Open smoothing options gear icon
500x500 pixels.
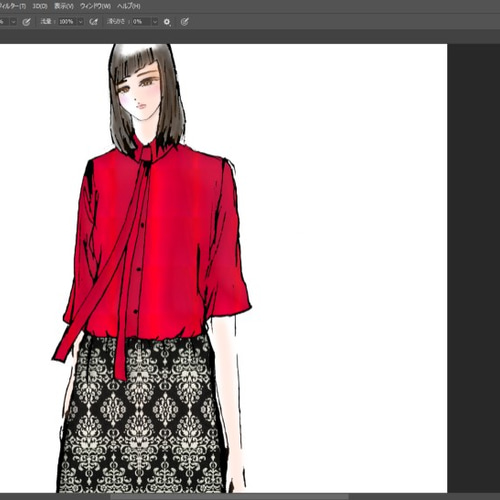(x=167, y=22)
